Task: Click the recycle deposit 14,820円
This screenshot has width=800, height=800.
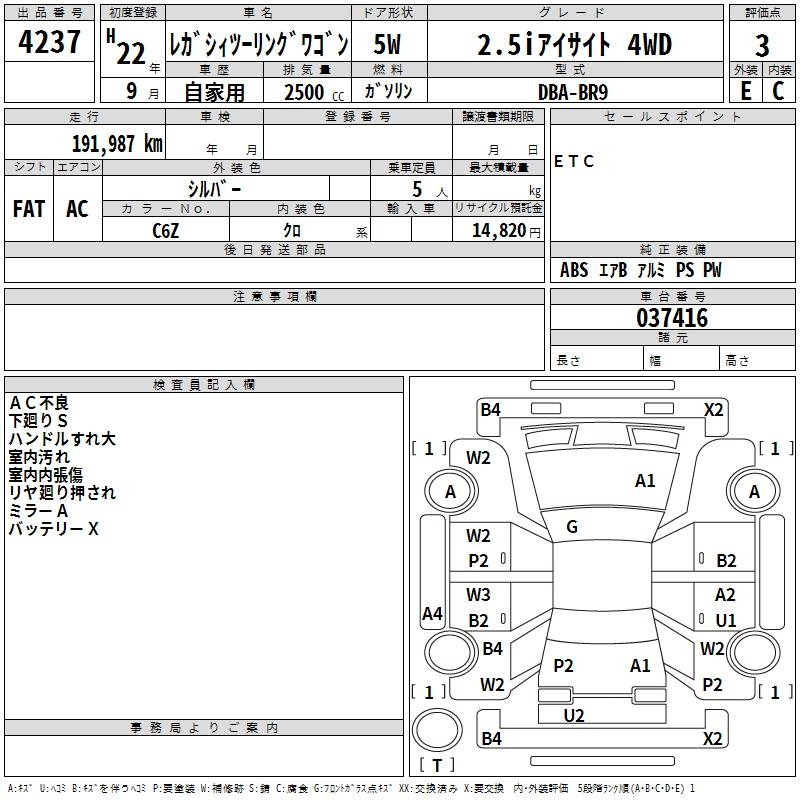Action: click(x=506, y=231)
